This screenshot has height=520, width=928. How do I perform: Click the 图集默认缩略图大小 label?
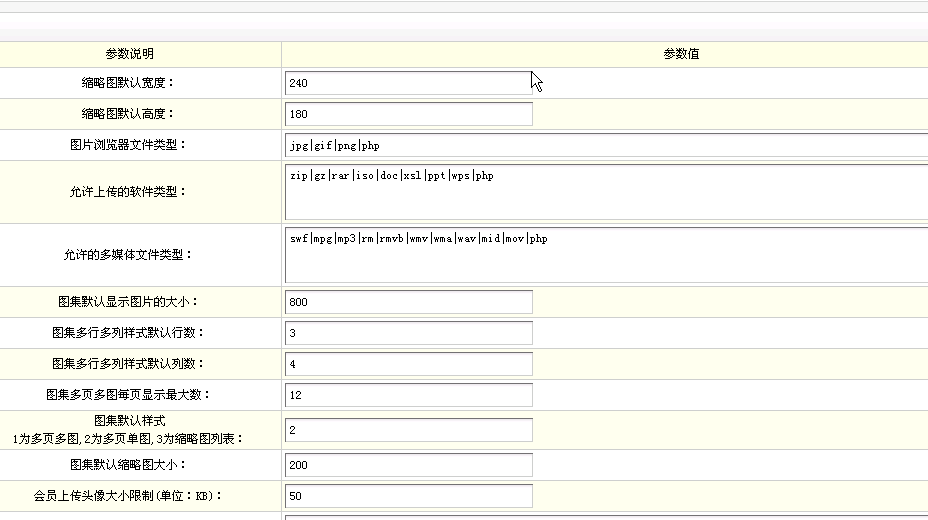point(128,465)
